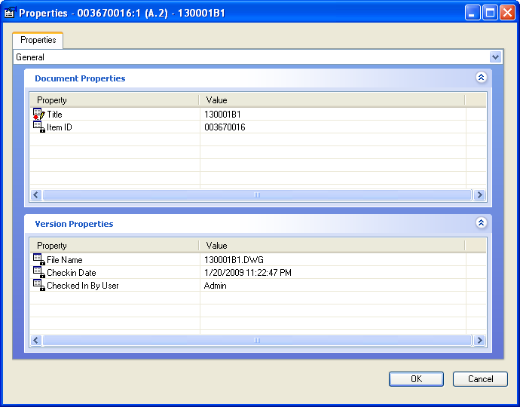Click the Cancel button
Viewport: 520px width, 407px height.
[480, 379]
